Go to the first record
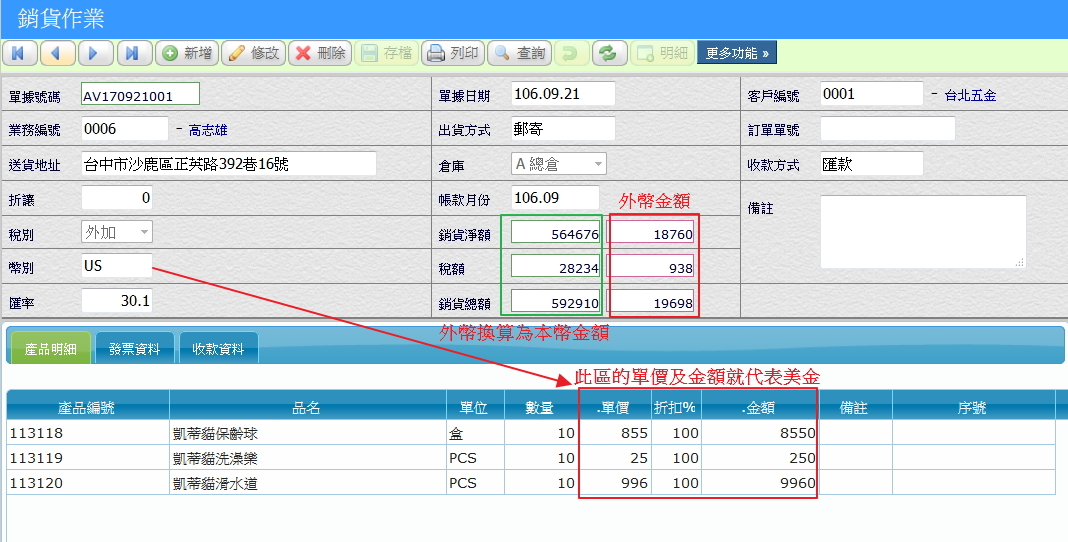Screen dimensions: 1068x542 point(20,53)
